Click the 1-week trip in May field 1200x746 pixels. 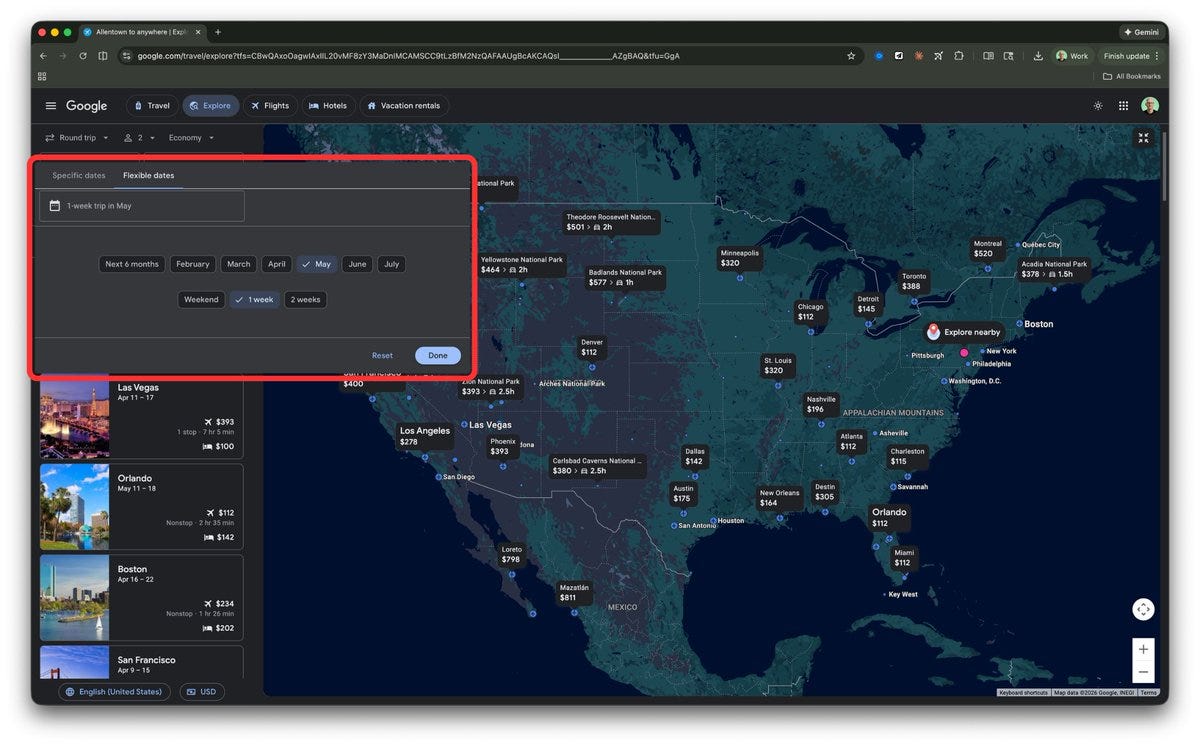(142, 206)
